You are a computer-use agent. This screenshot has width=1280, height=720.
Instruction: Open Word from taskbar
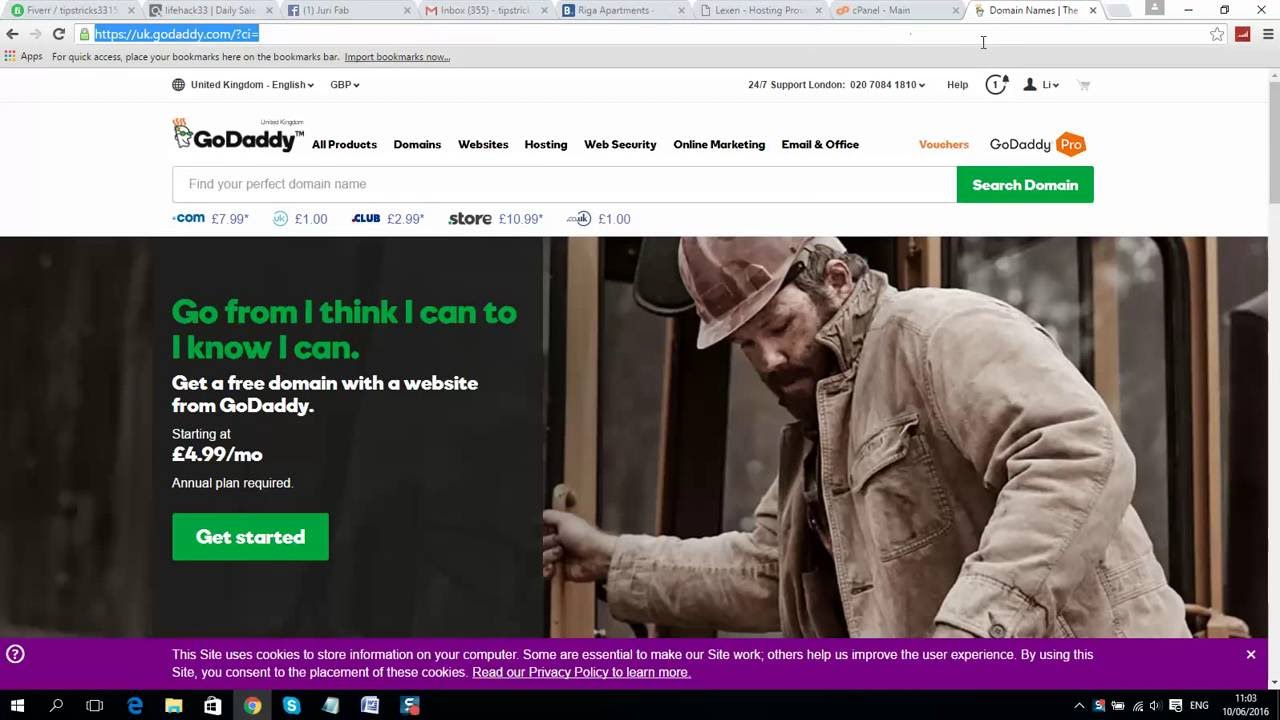(x=370, y=706)
